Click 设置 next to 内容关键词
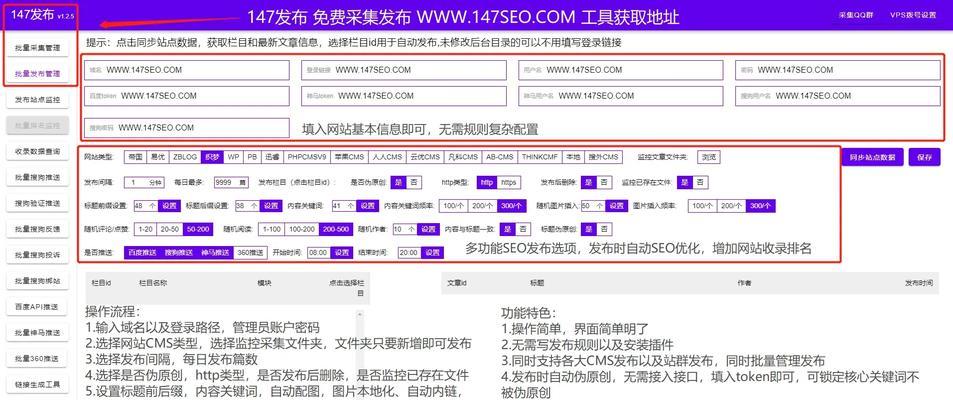The height and width of the screenshot is (400, 953). (x=367, y=206)
